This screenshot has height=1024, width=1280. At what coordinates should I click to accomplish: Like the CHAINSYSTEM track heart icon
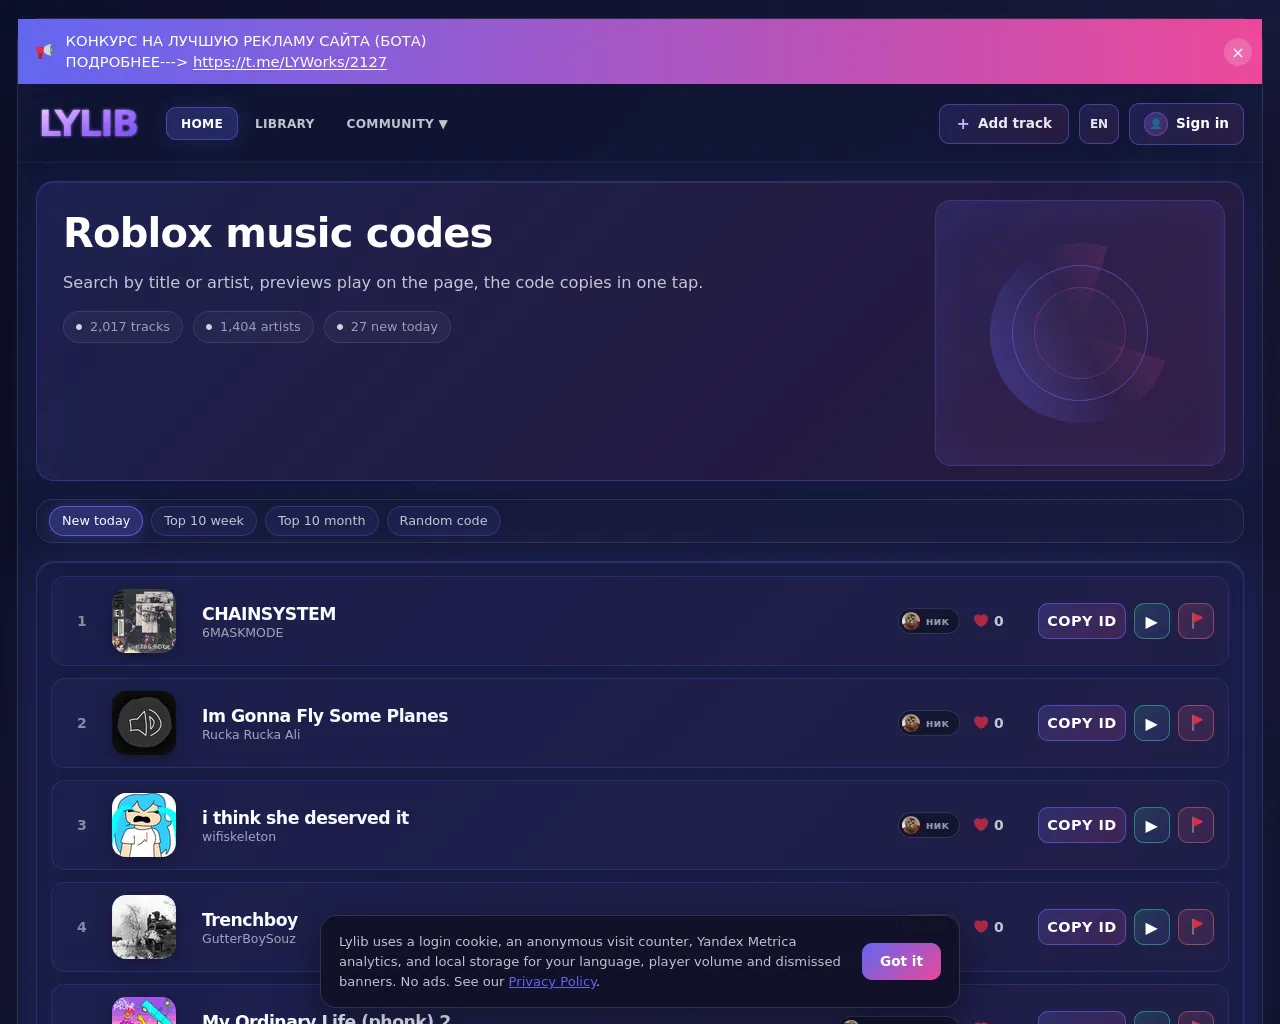pyautogui.click(x=981, y=621)
